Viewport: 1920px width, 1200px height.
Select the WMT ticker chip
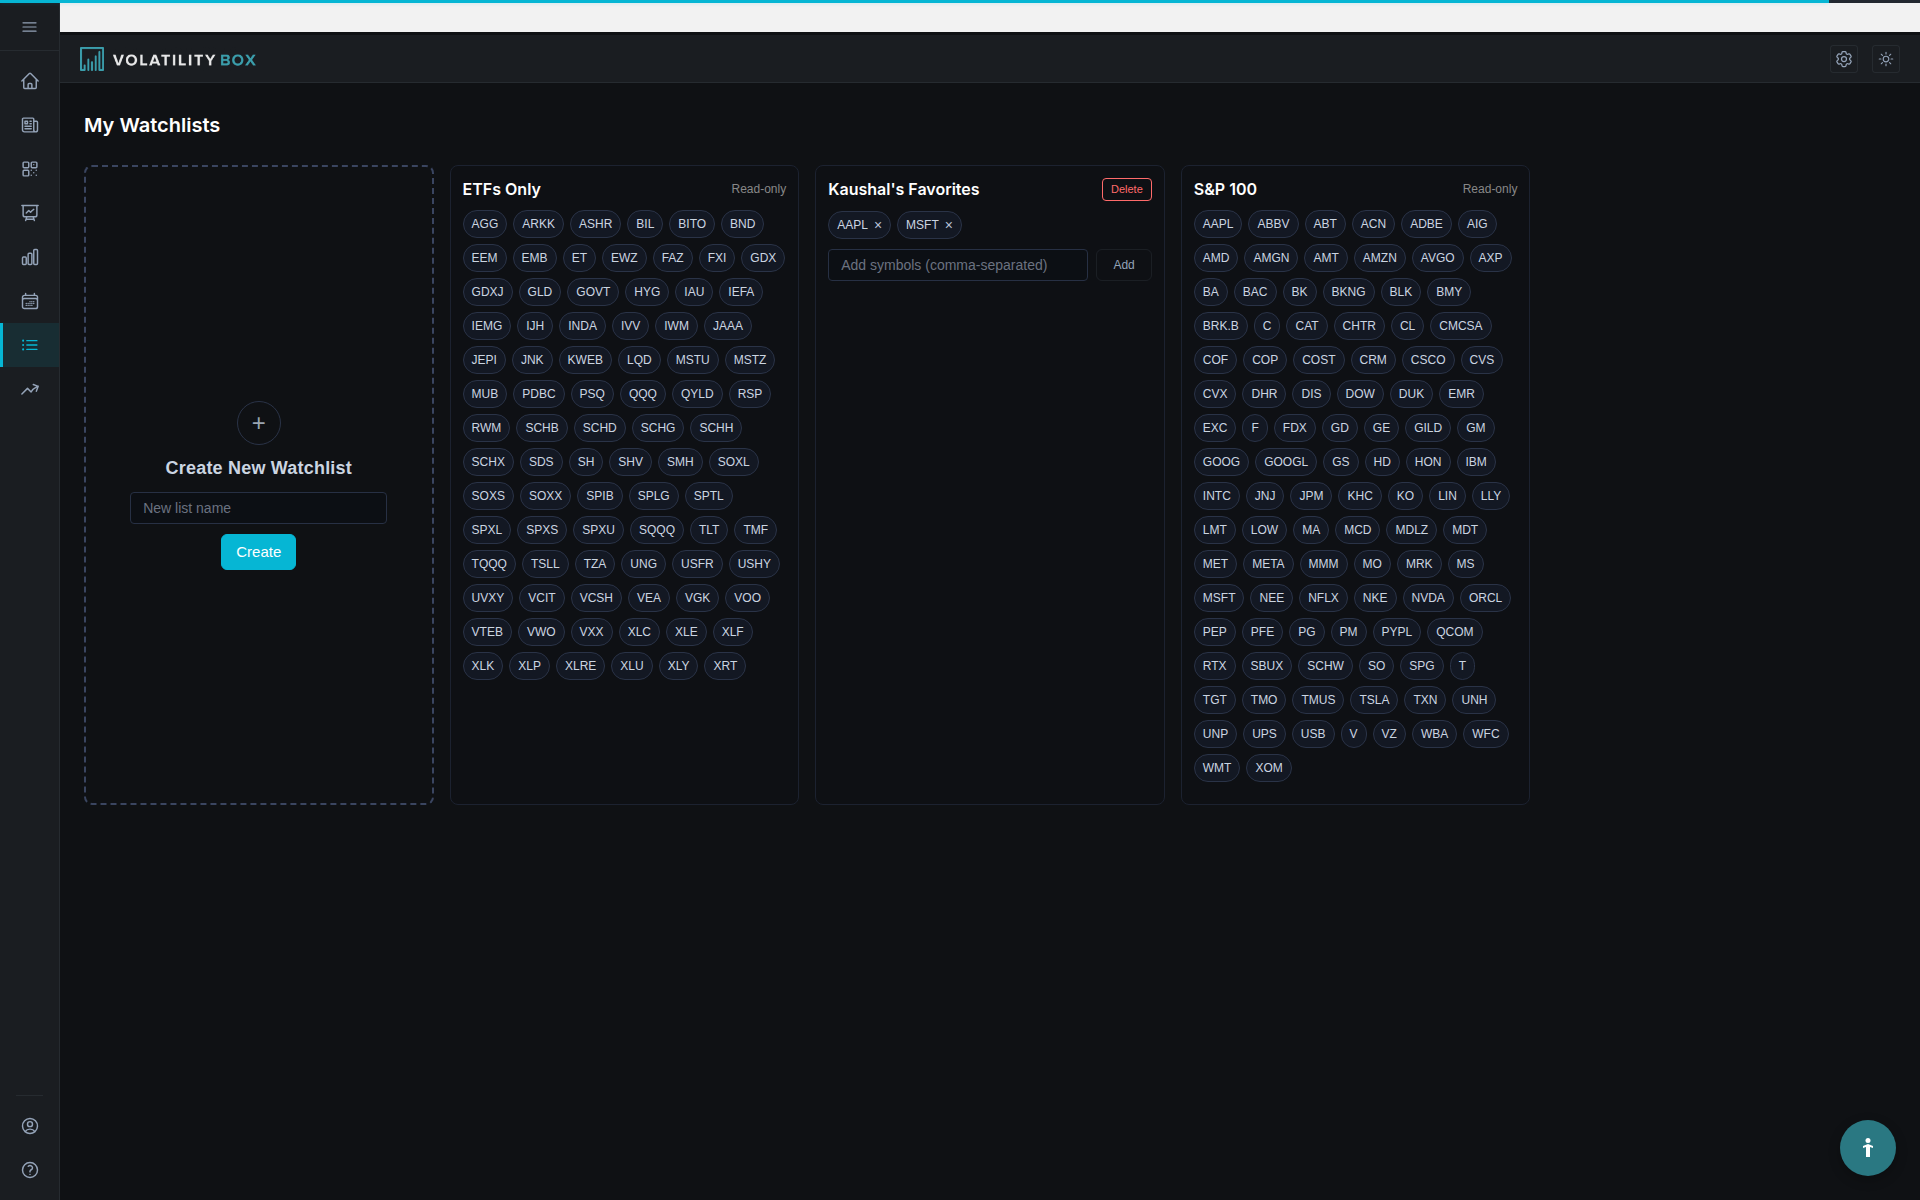tap(1217, 768)
